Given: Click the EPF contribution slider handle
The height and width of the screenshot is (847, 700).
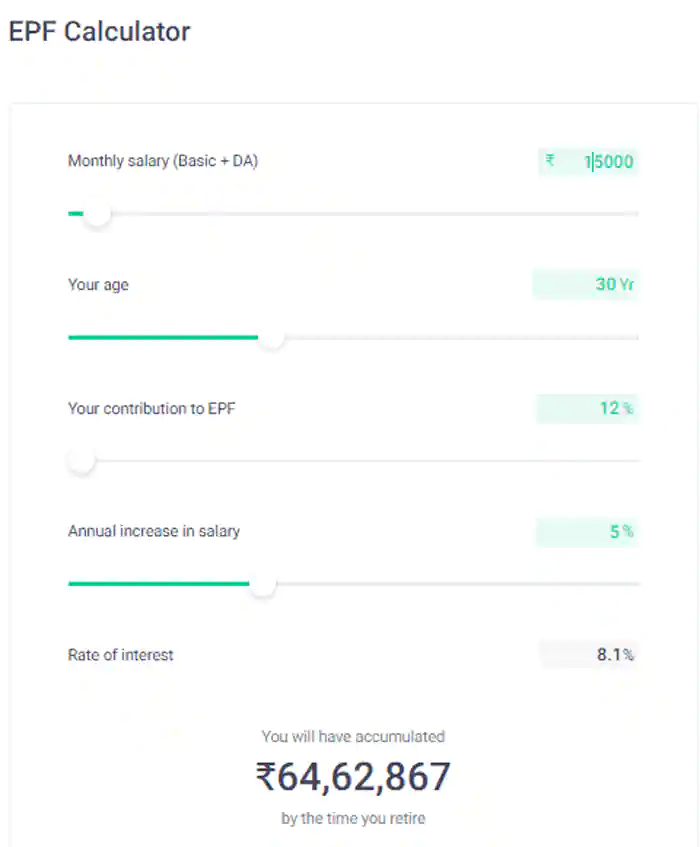Looking at the screenshot, I should click(81, 461).
